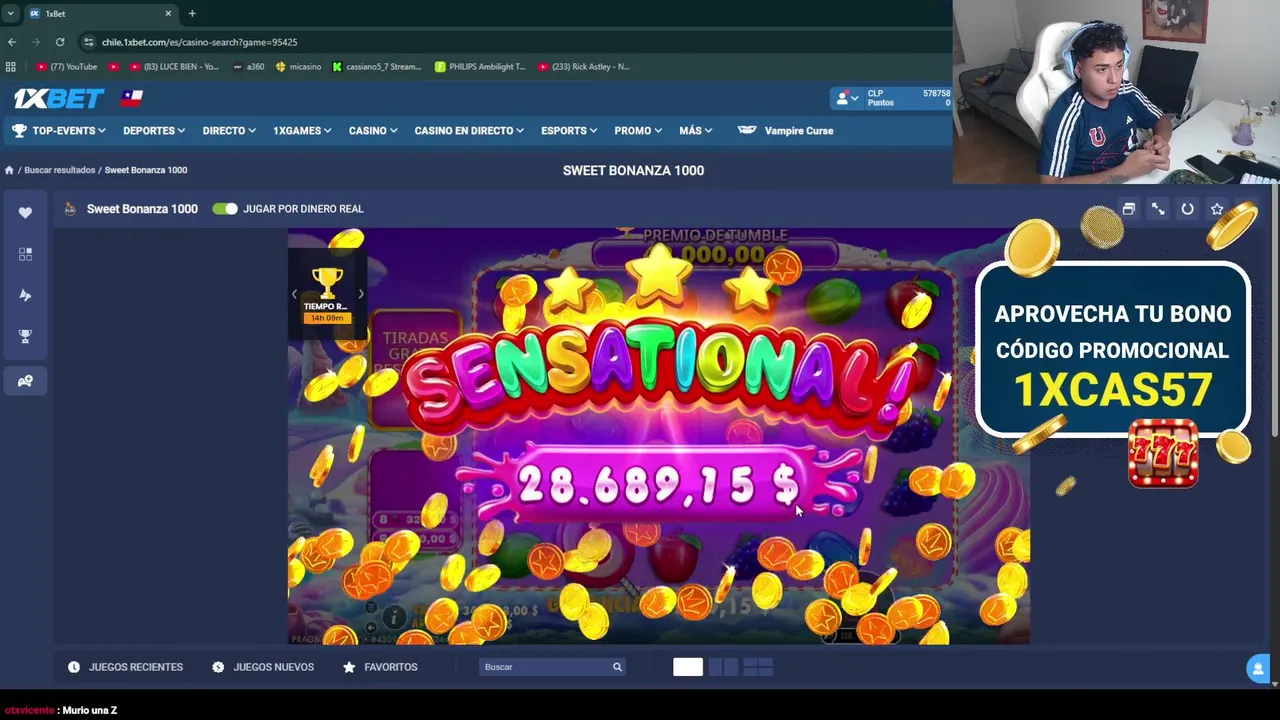Click the gamepad plus sidebar icon
1280x720 pixels.
click(25, 380)
